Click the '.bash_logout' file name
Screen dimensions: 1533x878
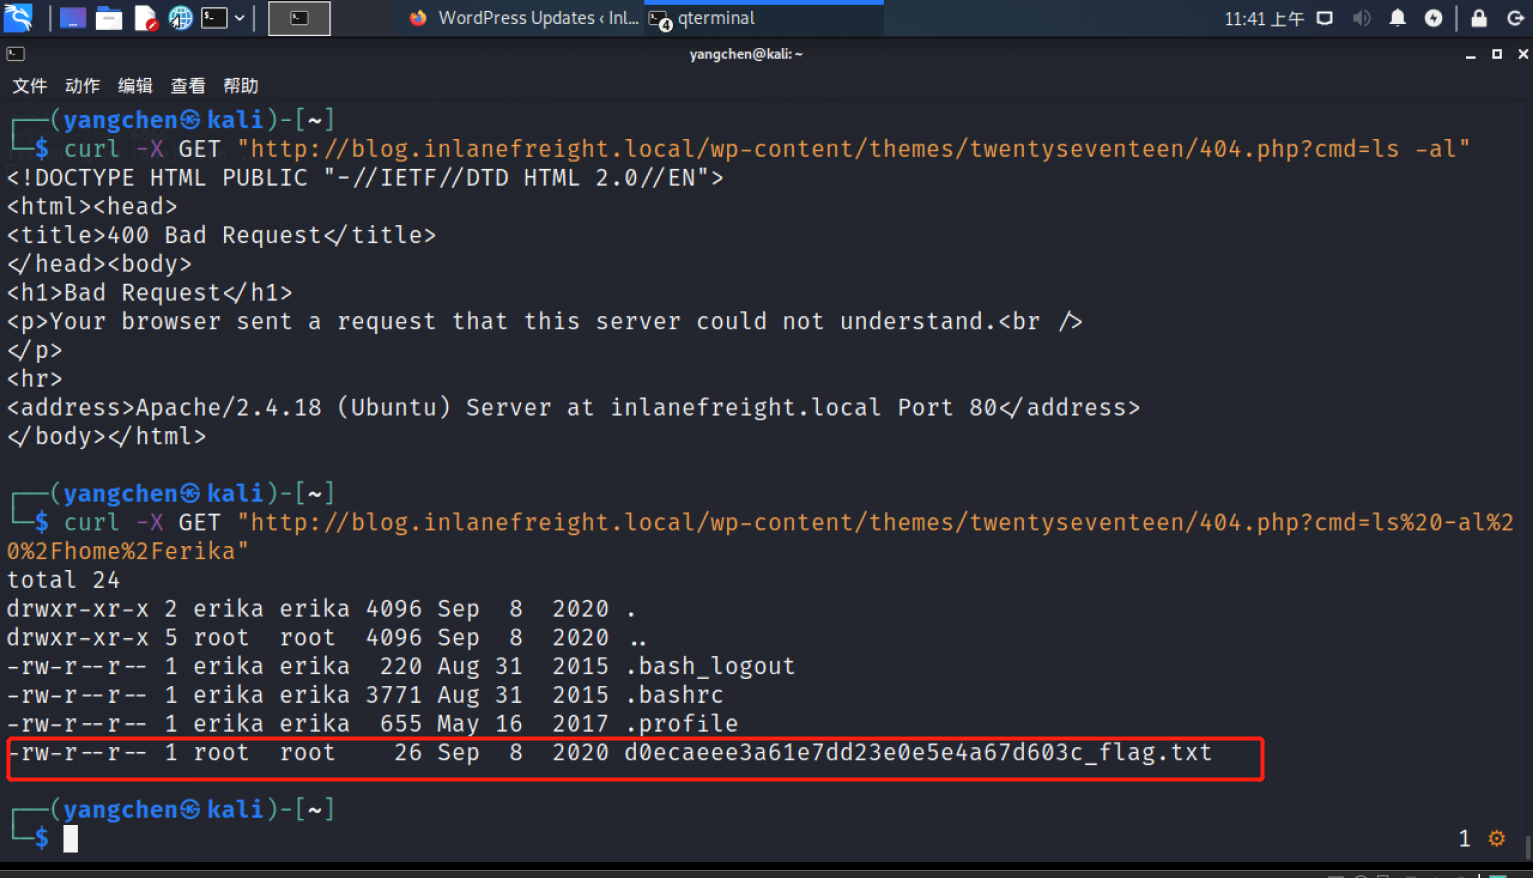[710, 667]
